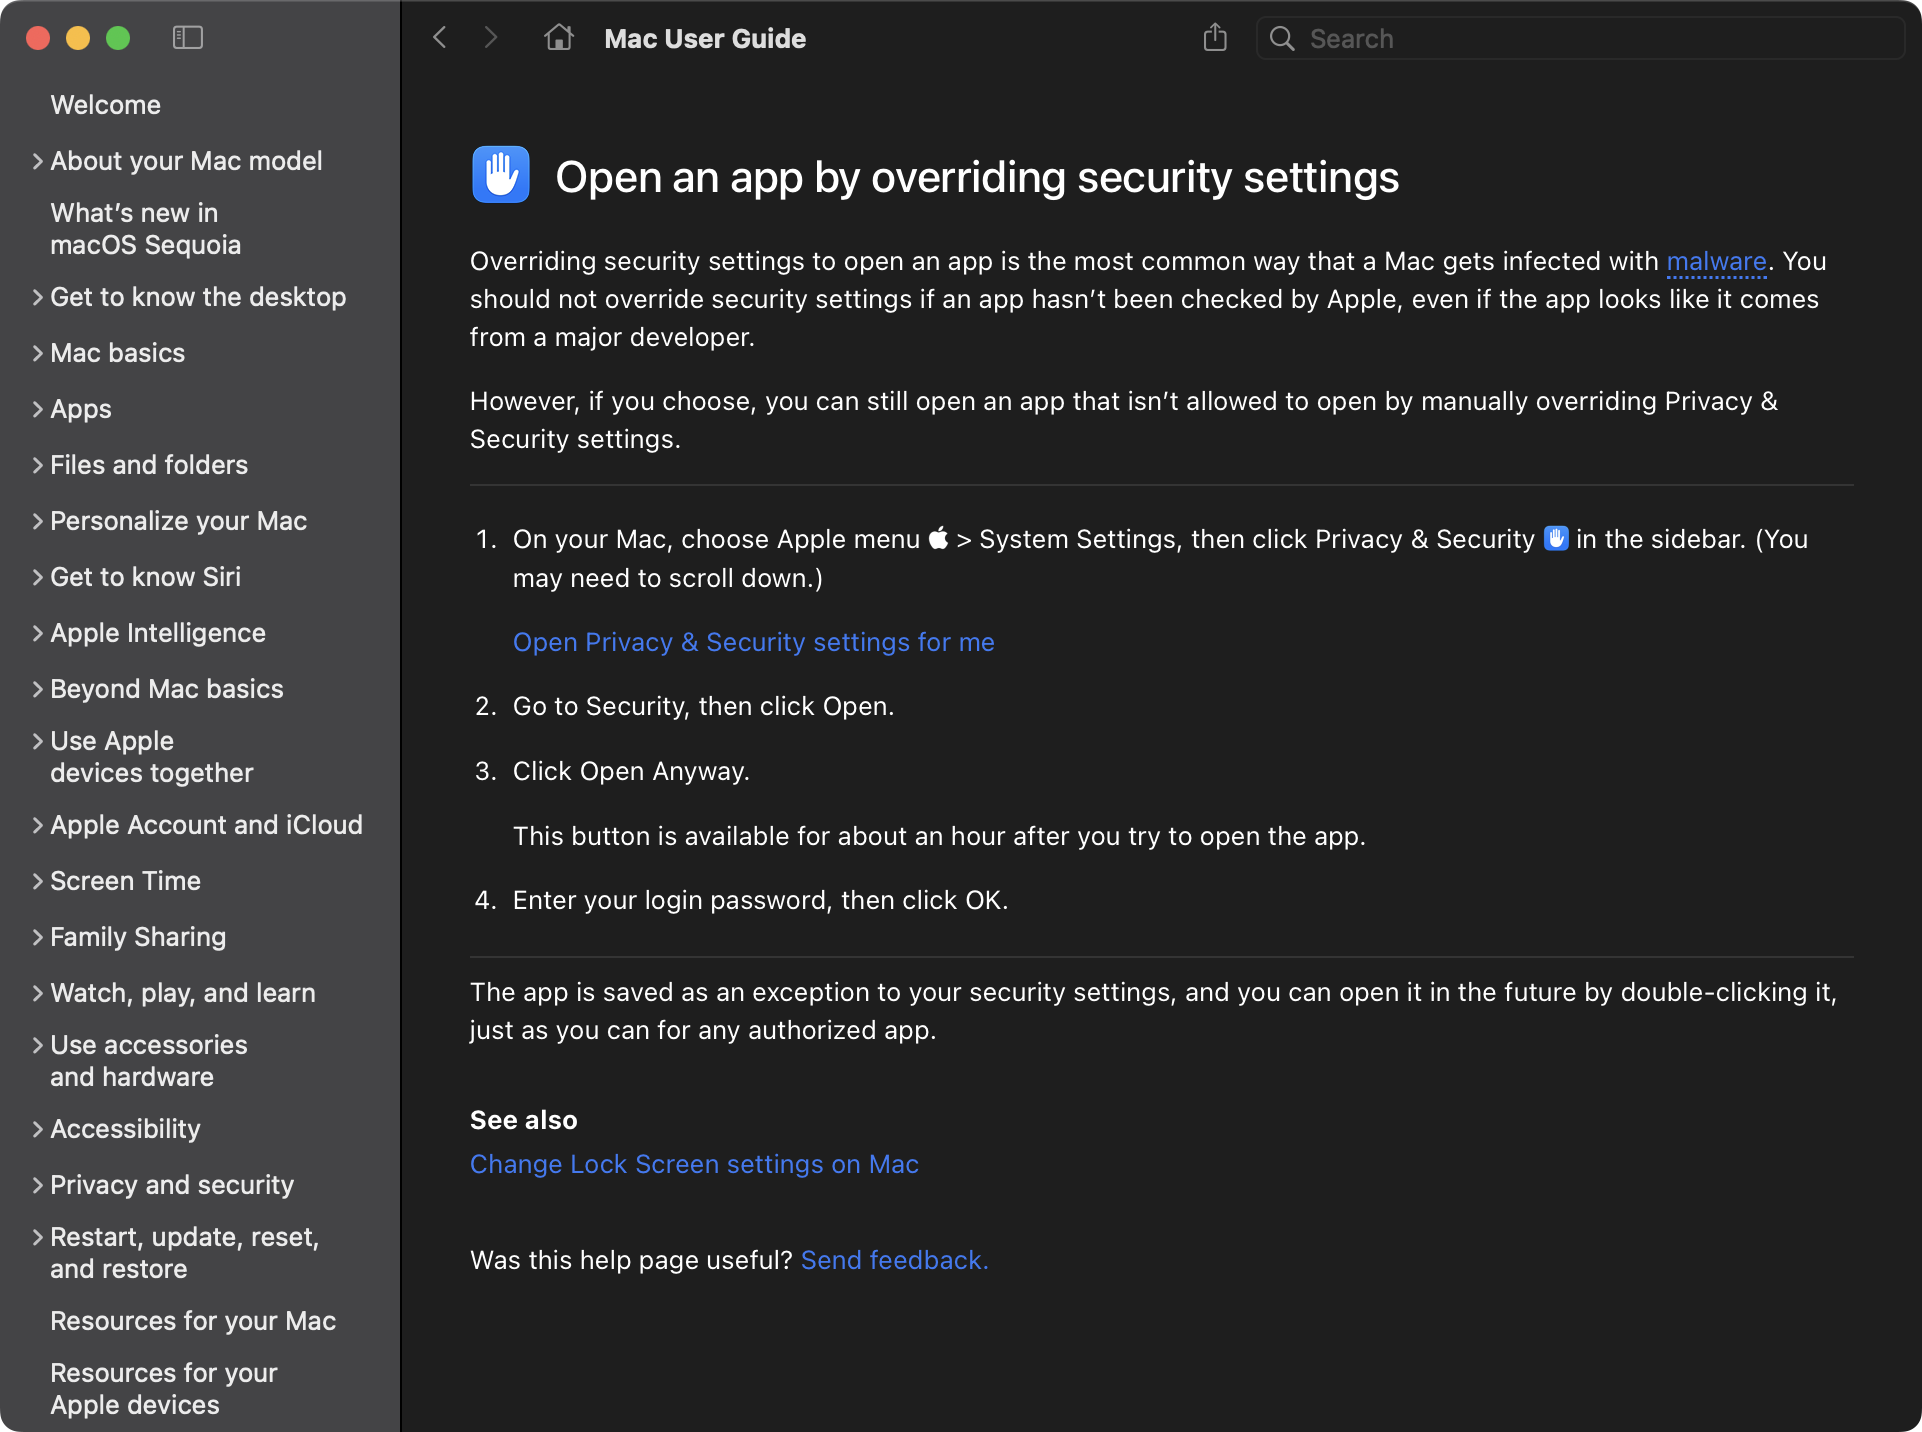The width and height of the screenshot is (1922, 1432).
Task: Click Open Privacy & Security settings for me
Action: pyautogui.click(x=753, y=642)
